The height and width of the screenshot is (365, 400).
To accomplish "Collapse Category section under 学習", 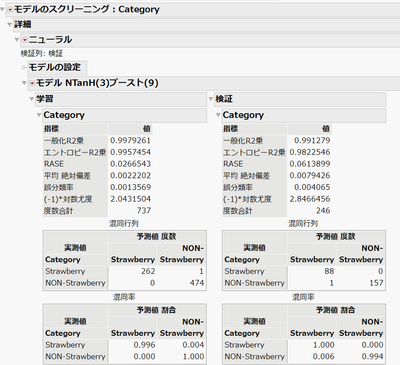I will (x=39, y=115).
